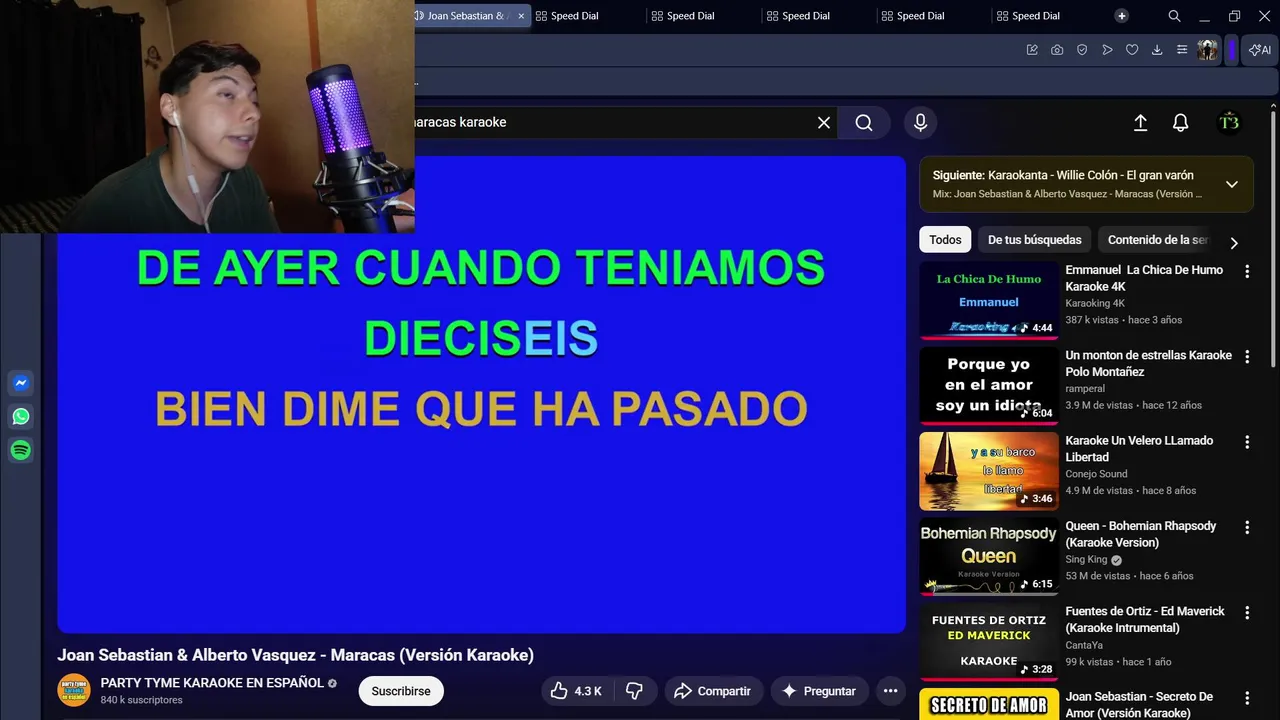
Task: Open the browser downloads icon
Action: (1157, 50)
